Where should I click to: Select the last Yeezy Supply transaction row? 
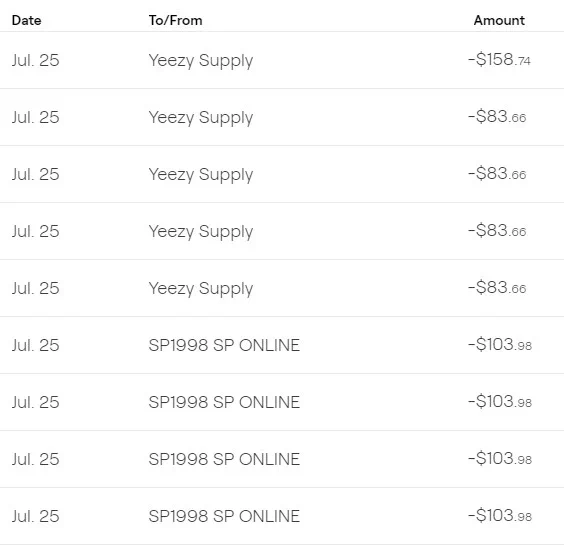click(x=282, y=288)
